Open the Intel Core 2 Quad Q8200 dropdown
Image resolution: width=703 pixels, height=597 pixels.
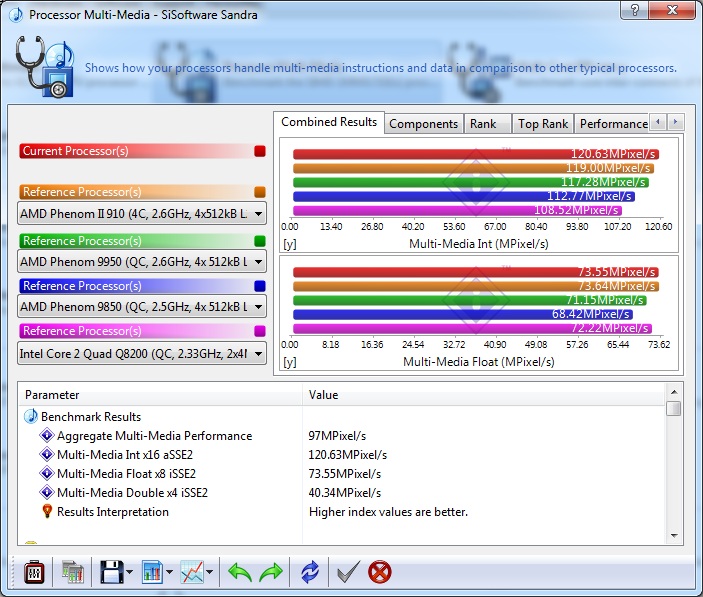[142, 354]
